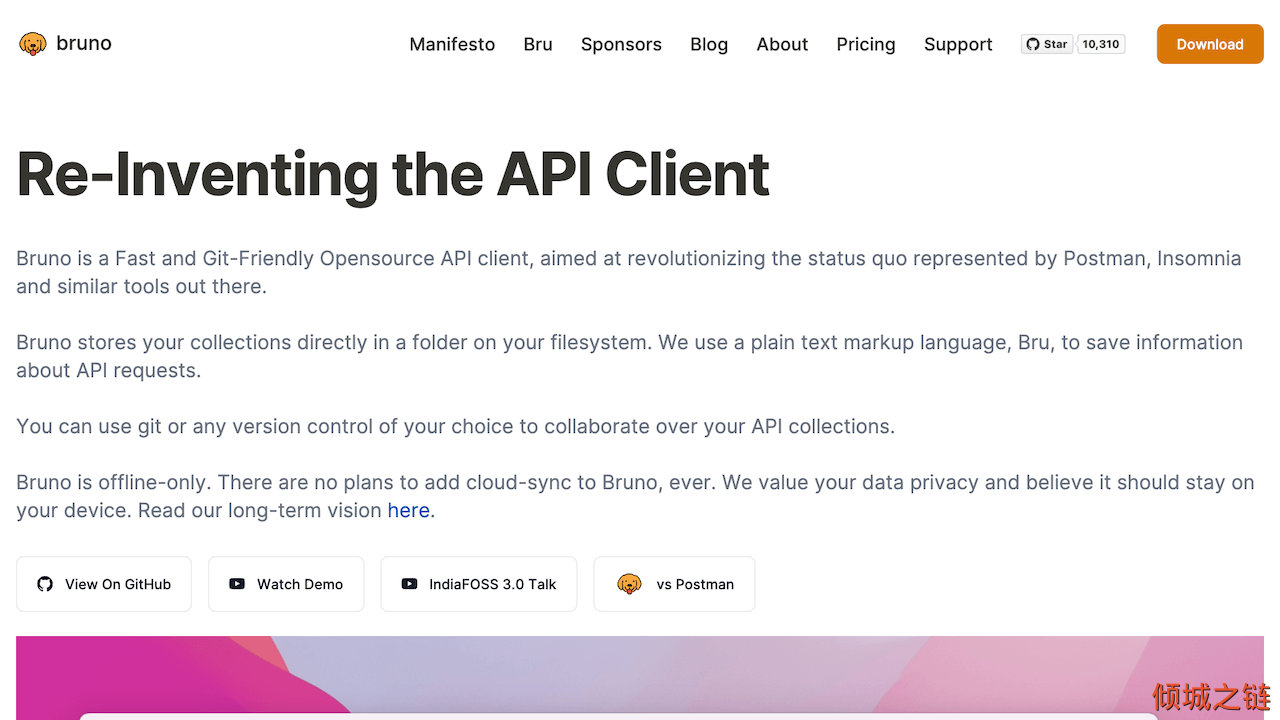
Task: Star the project on GitHub
Action: pos(1047,44)
